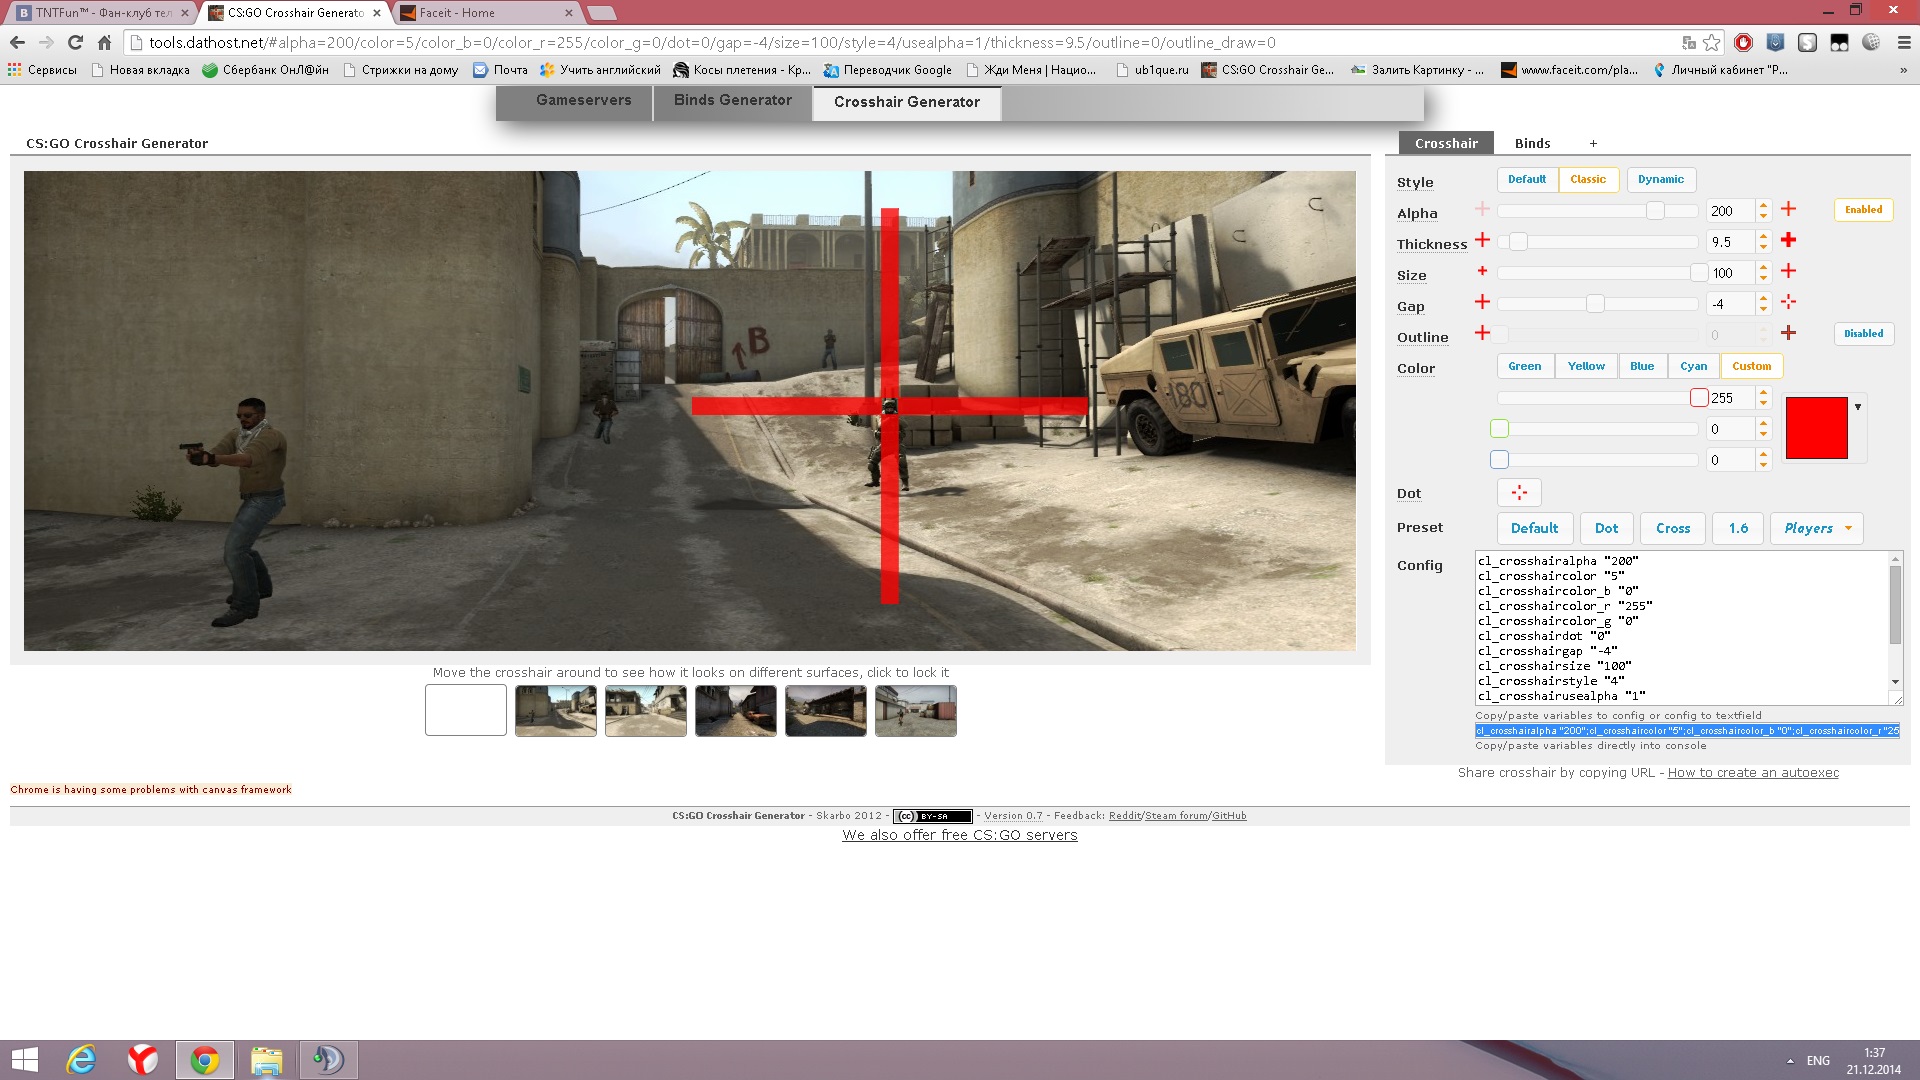Expand the Players preset dropdown
The width and height of the screenshot is (1920, 1080).
(x=1816, y=529)
